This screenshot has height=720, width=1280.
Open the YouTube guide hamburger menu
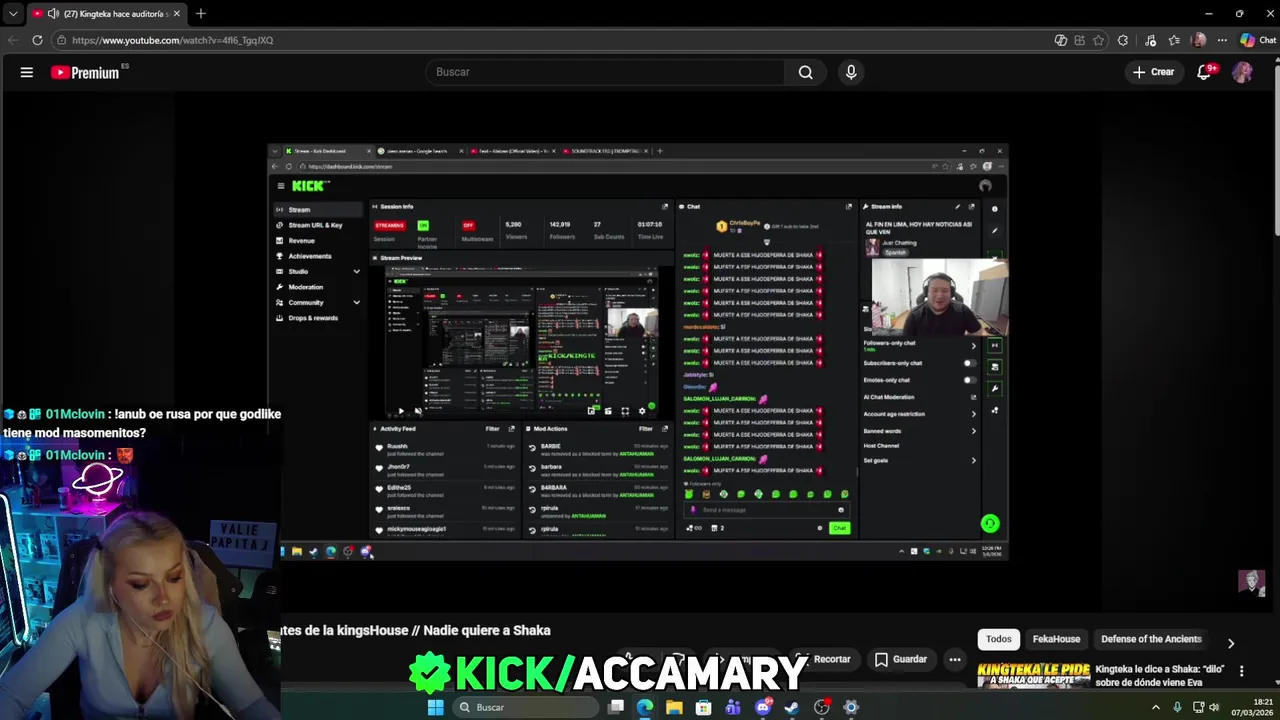(x=27, y=72)
